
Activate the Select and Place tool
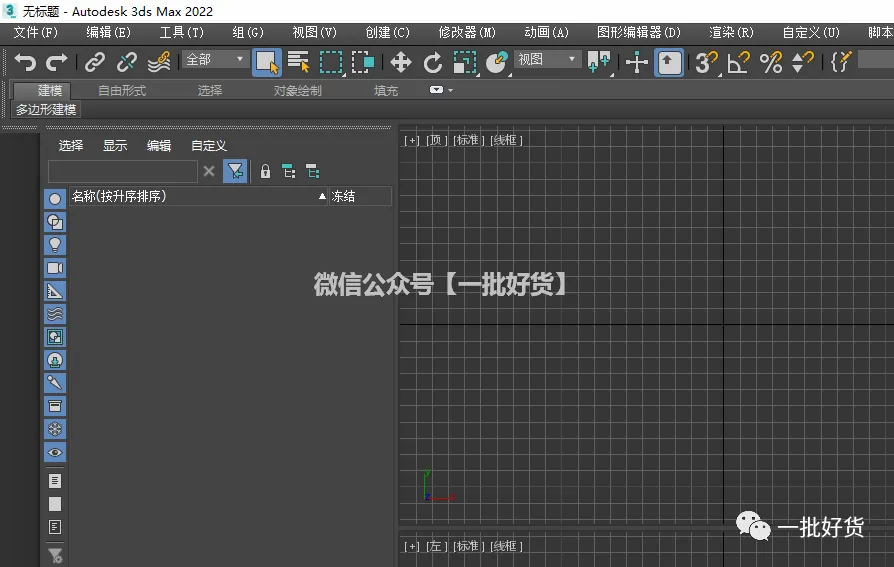click(497, 62)
